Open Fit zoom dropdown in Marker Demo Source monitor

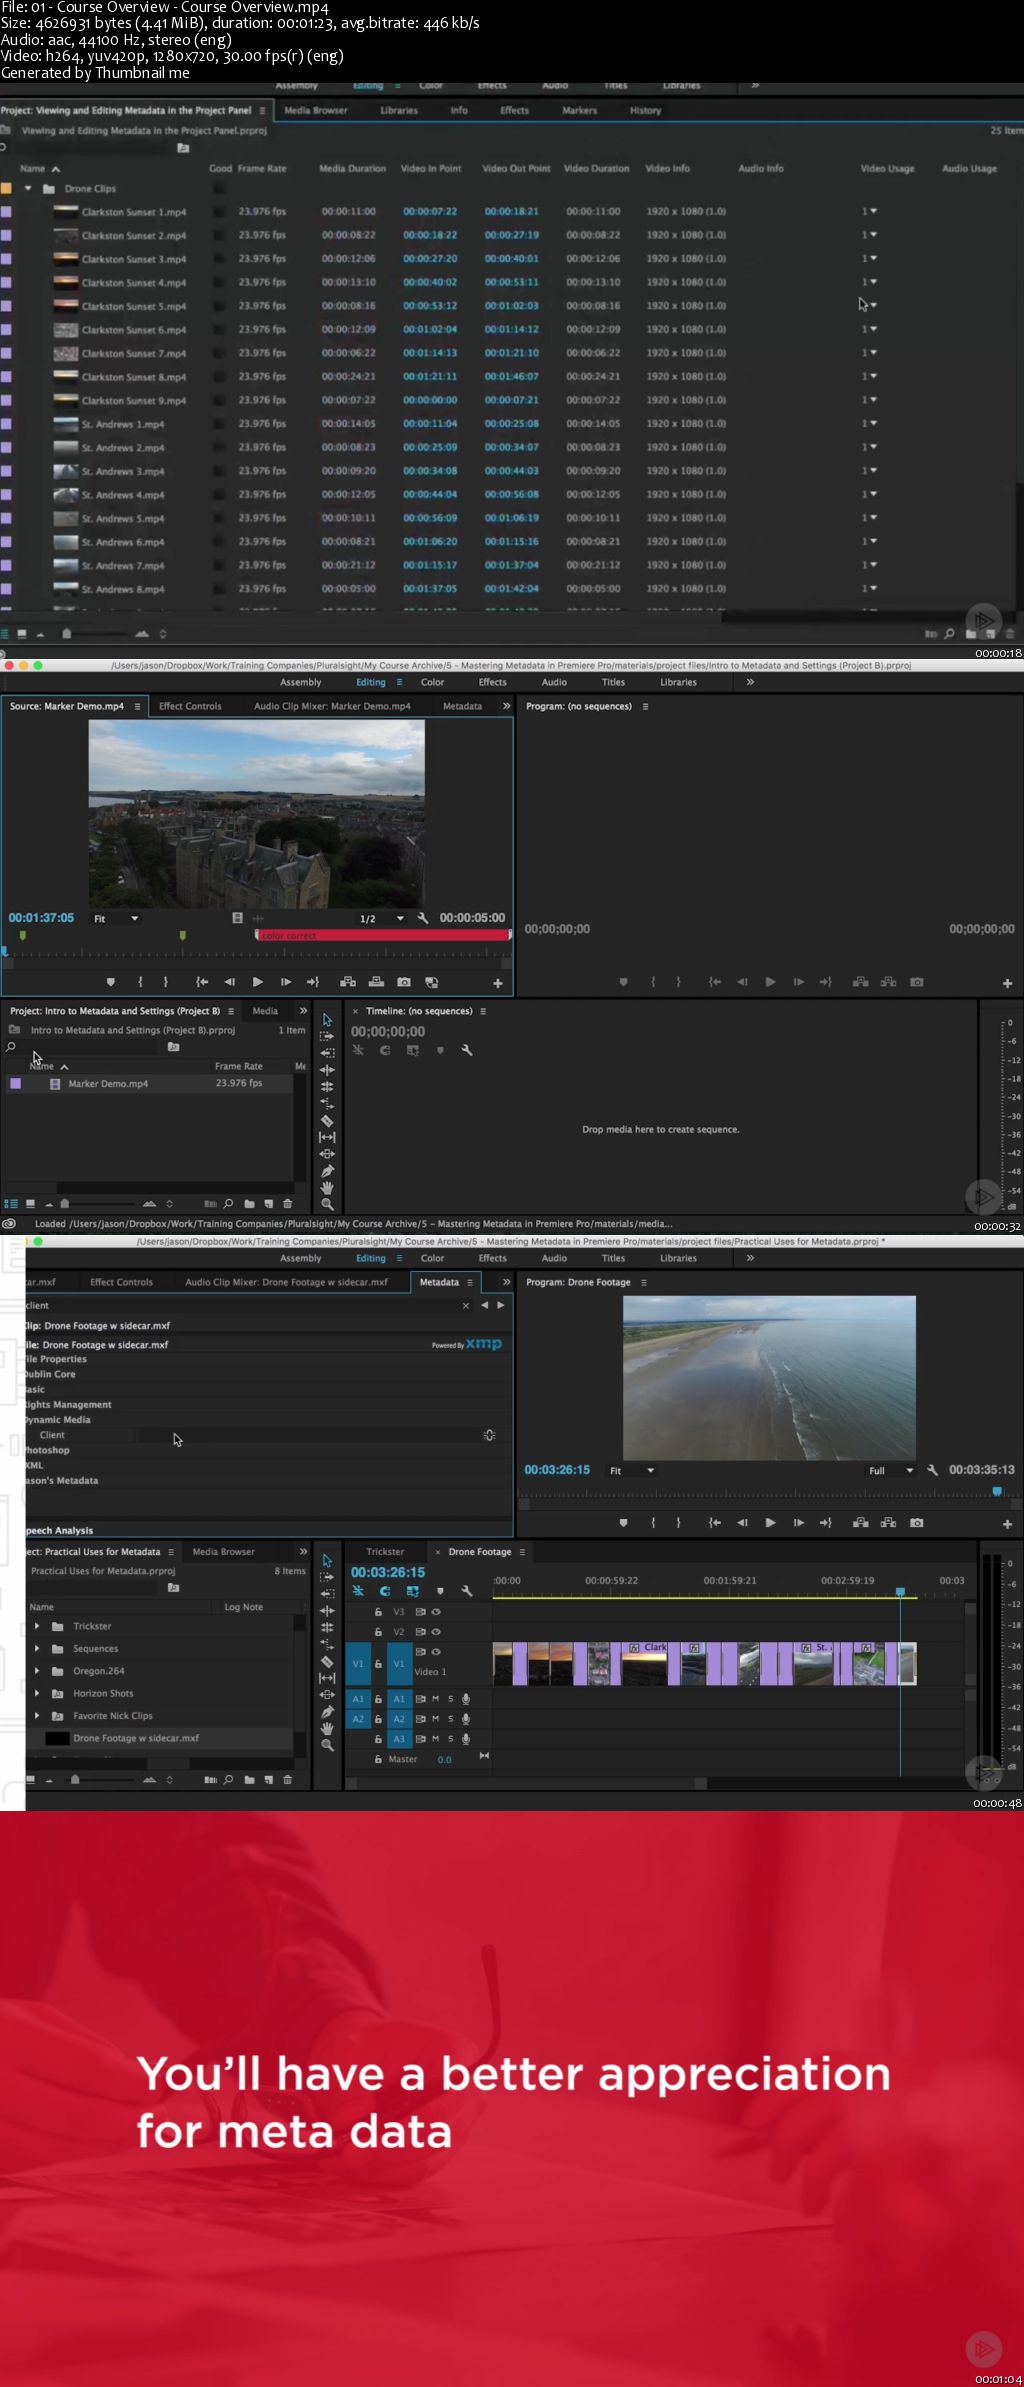click(x=116, y=918)
